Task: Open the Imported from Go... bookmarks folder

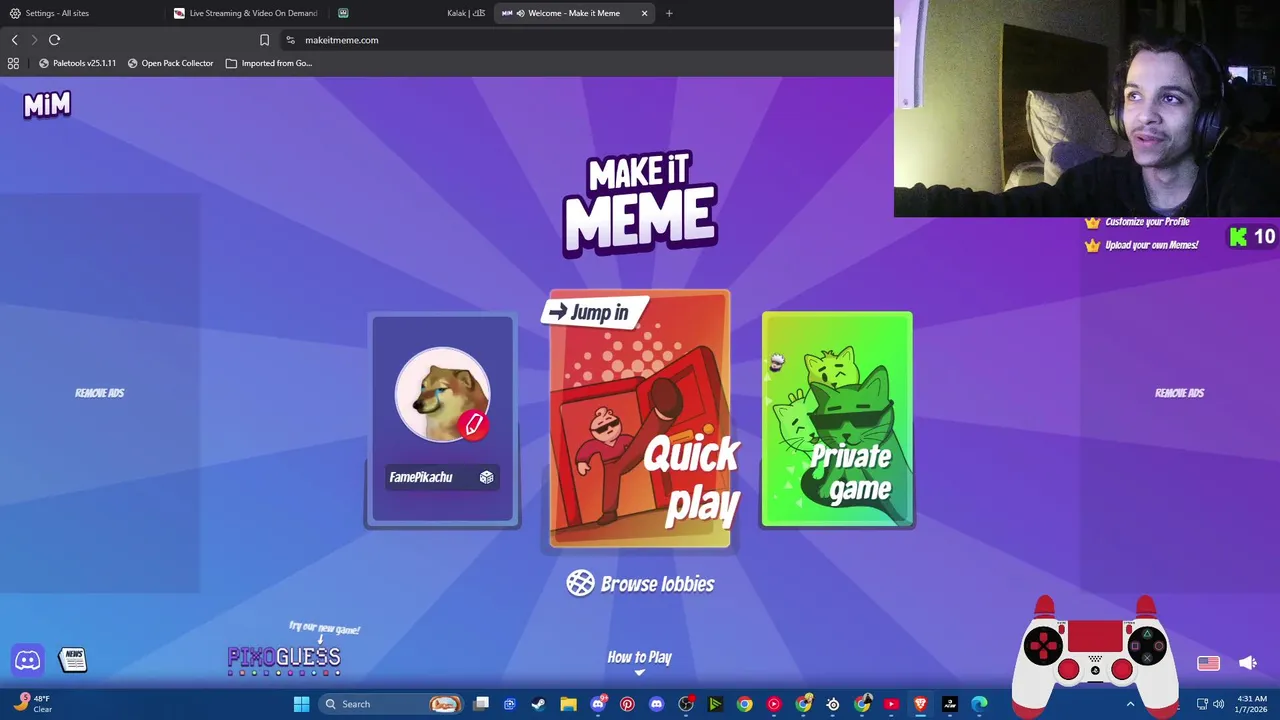Action: (269, 63)
